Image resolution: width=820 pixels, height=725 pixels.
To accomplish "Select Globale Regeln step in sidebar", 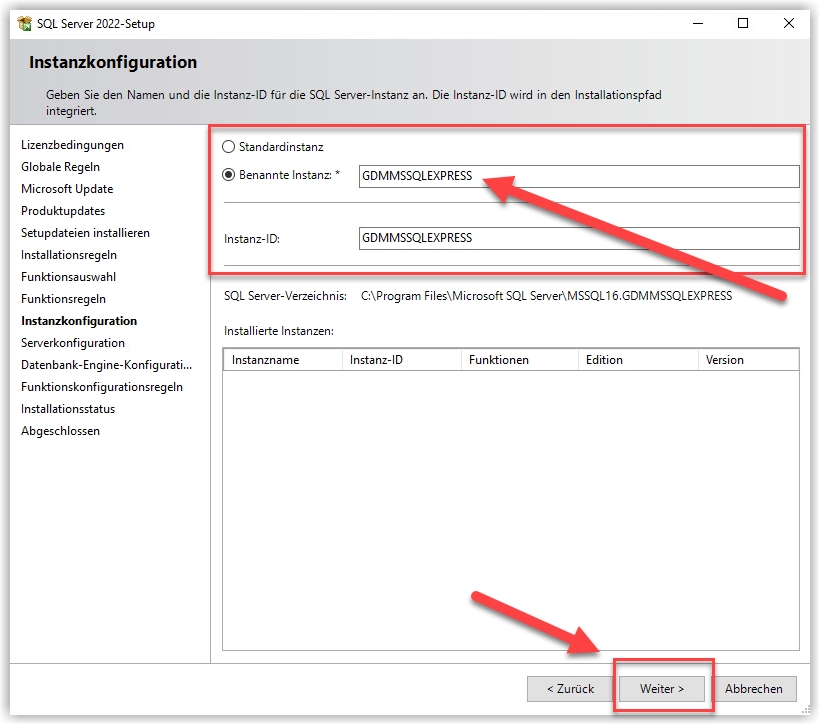I will (60, 167).
